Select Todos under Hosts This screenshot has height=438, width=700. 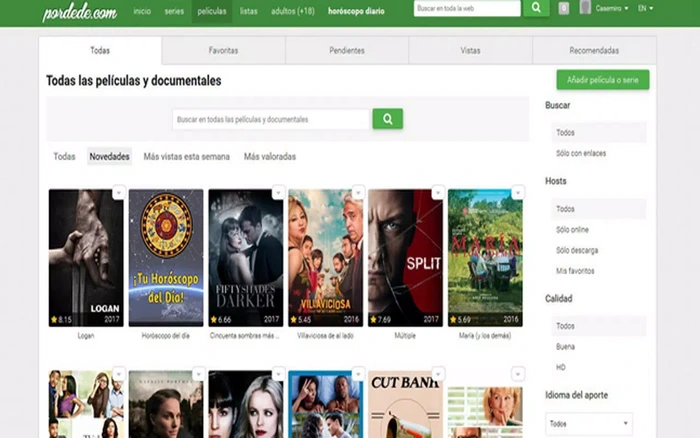(599, 209)
